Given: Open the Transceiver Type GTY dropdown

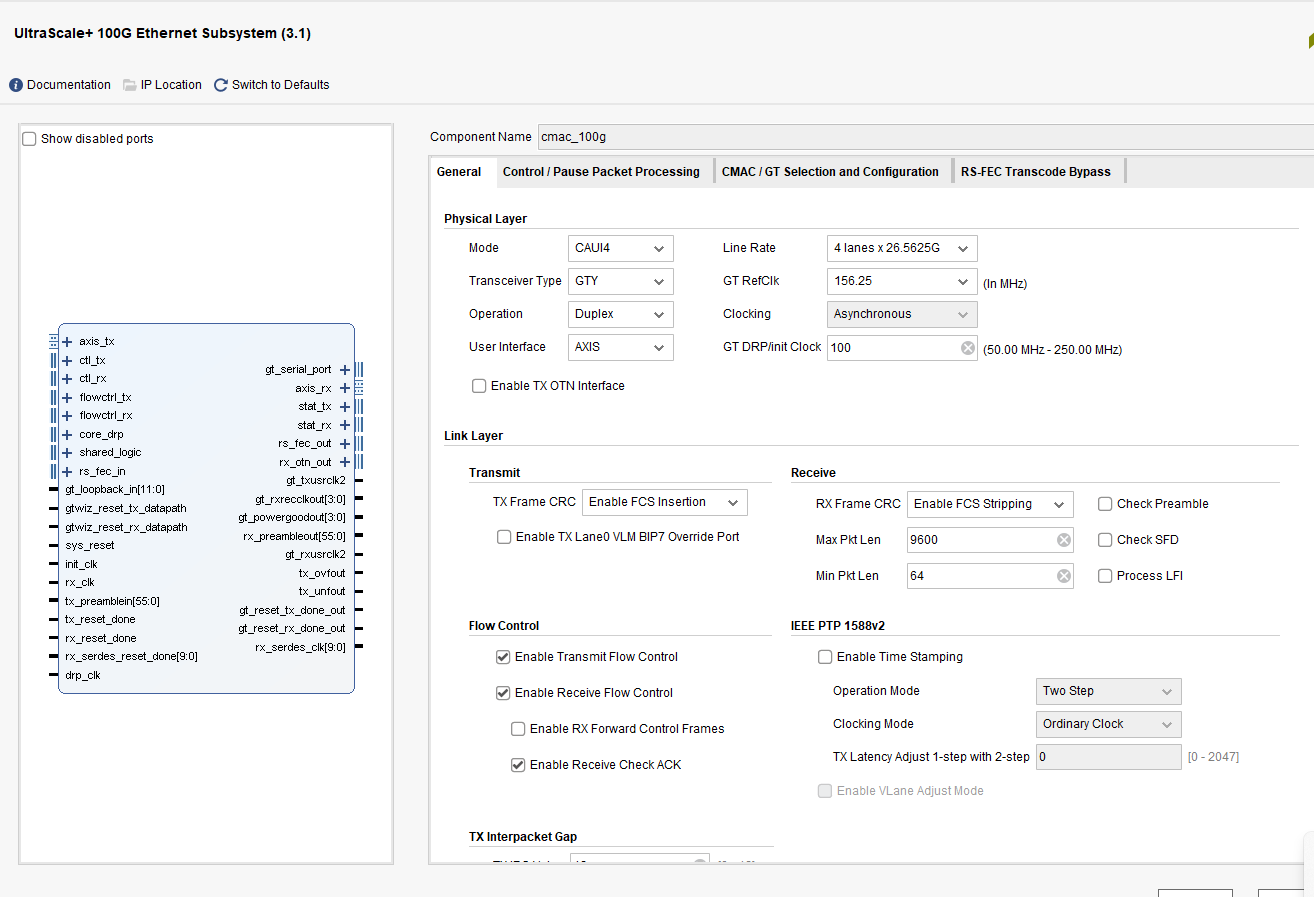Looking at the screenshot, I should pyautogui.click(x=621, y=281).
